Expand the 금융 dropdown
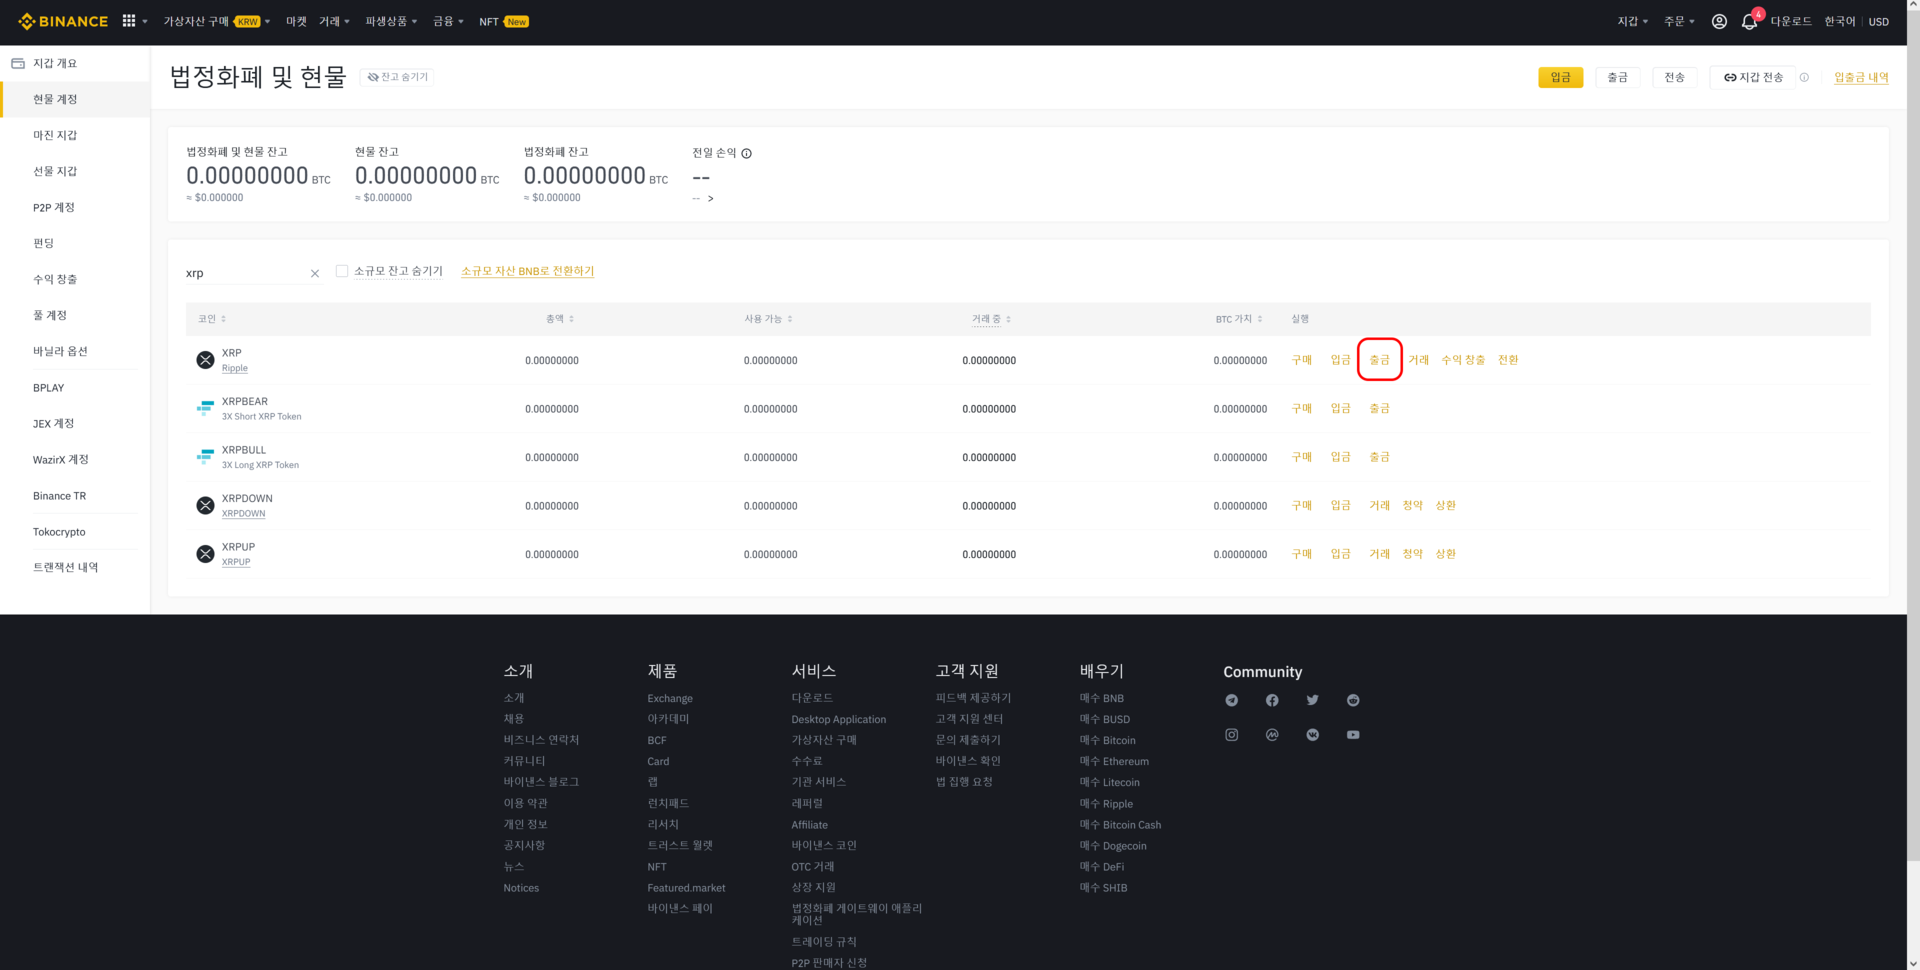The width and height of the screenshot is (1920, 970). pos(448,21)
